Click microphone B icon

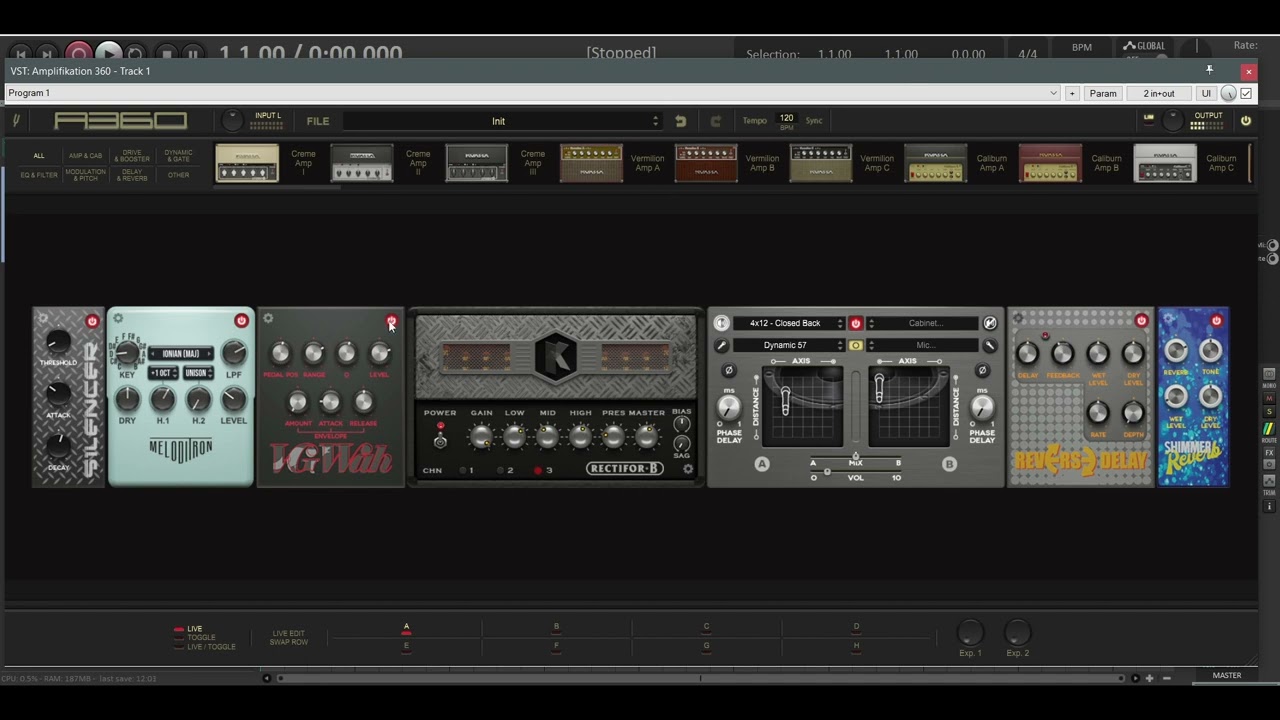coord(989,345)
